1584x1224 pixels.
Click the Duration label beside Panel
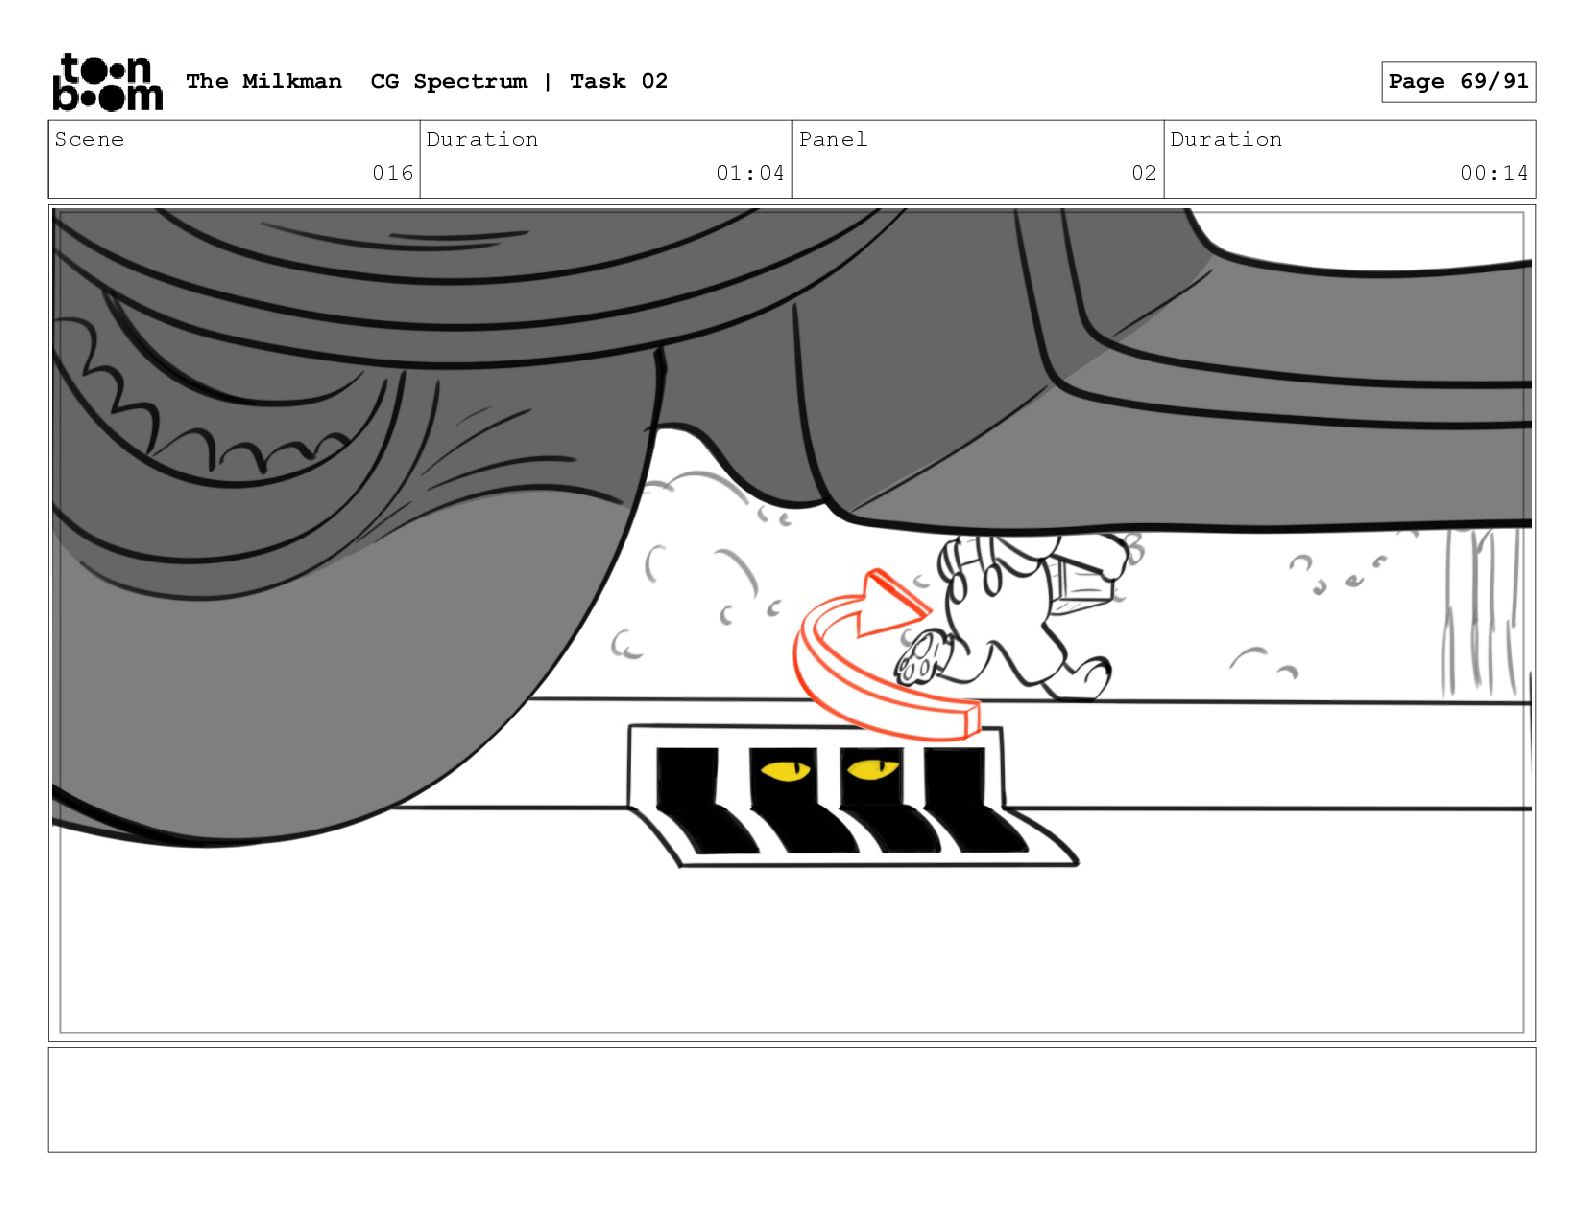coord(1226,139)
